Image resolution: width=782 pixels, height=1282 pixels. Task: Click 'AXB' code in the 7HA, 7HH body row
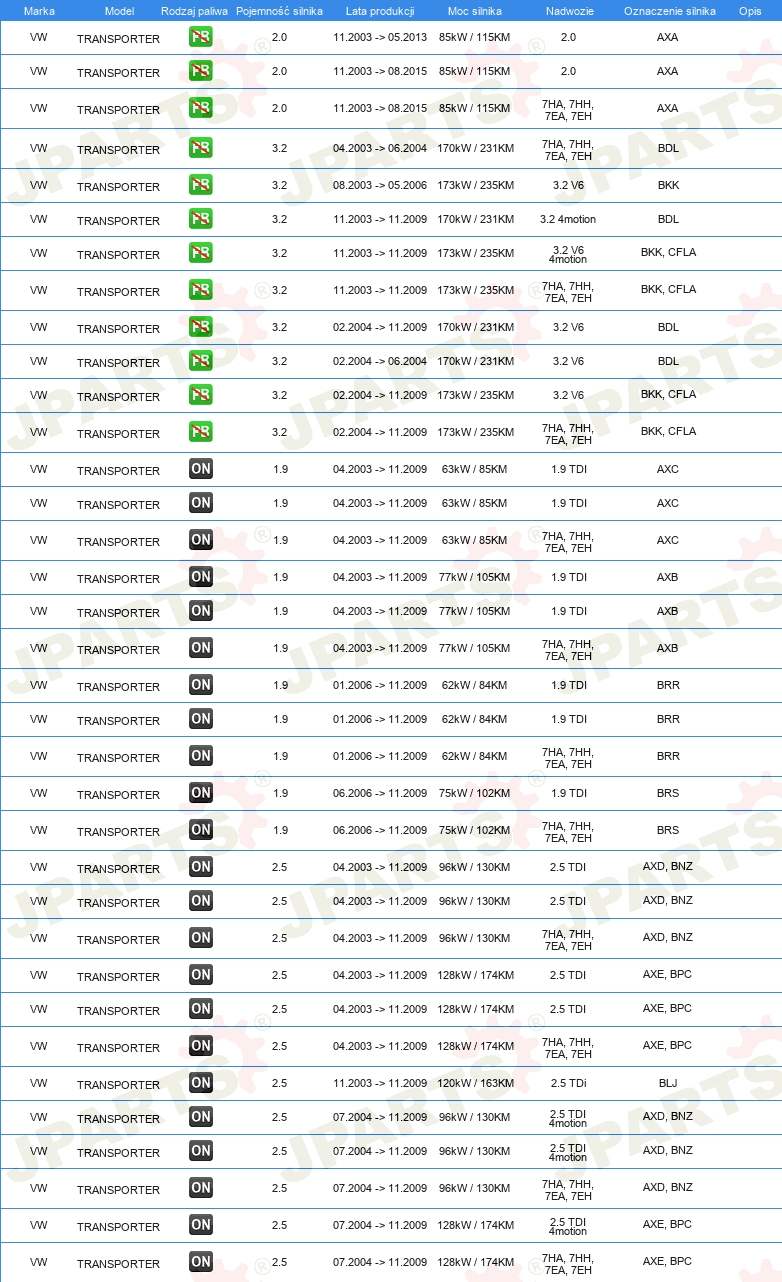click(x=668, y=648)
